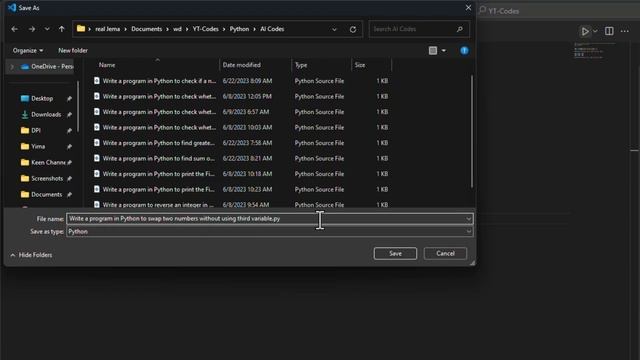Open the Organize menu
This screenshot has width=640, height=360.
[x=28, y=50]
